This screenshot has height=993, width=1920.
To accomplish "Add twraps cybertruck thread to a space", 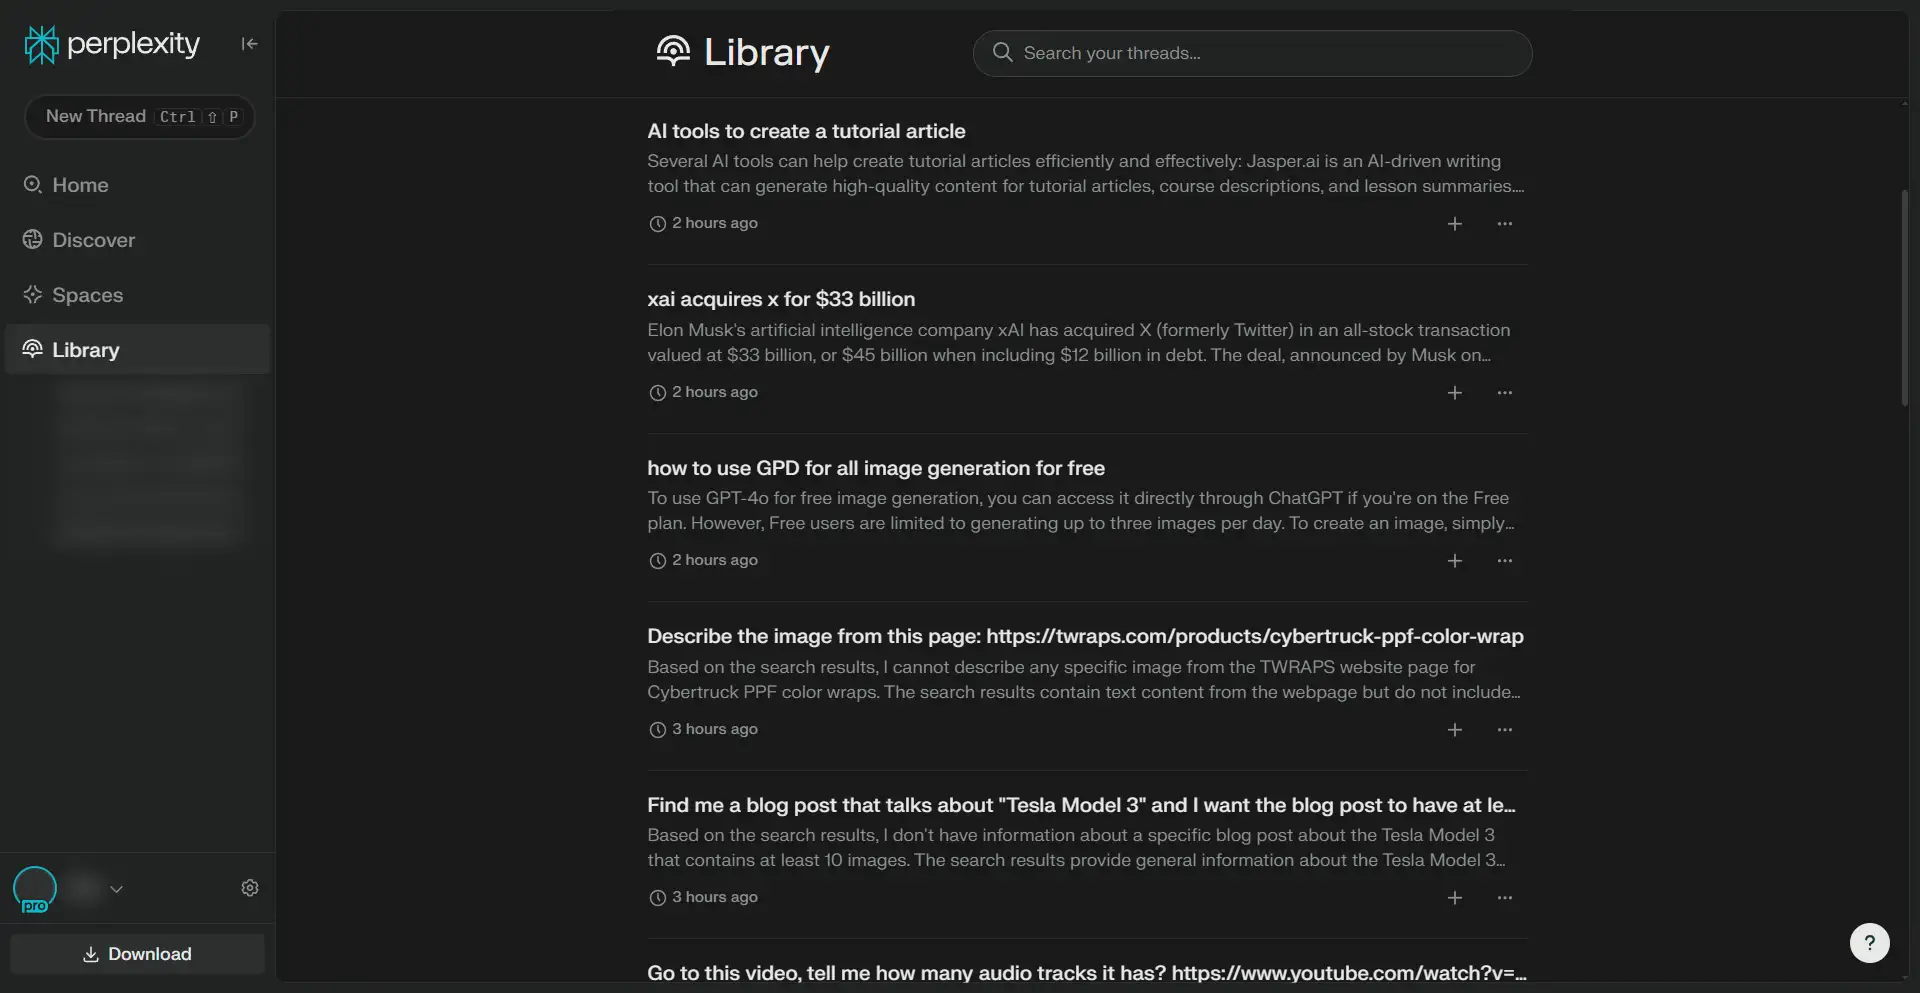I will click(x=1455, y=730).
